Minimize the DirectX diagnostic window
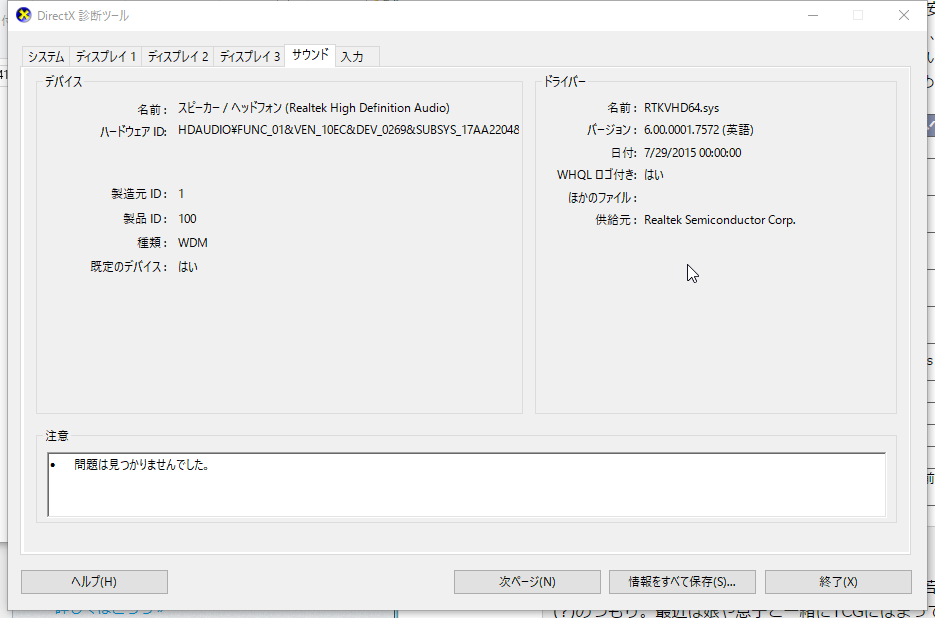 (813, 16)
